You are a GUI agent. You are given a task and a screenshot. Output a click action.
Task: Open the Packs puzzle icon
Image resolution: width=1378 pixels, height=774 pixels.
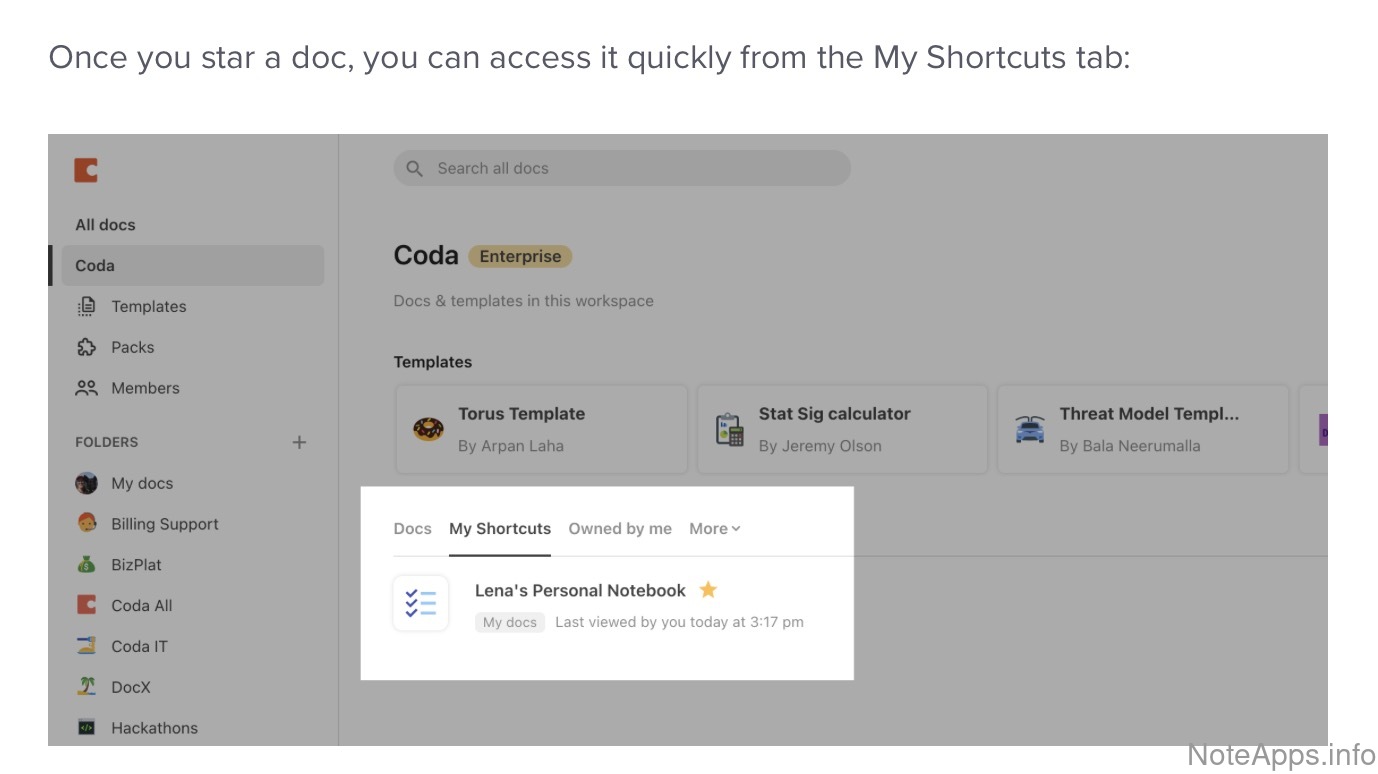[87, 348]
